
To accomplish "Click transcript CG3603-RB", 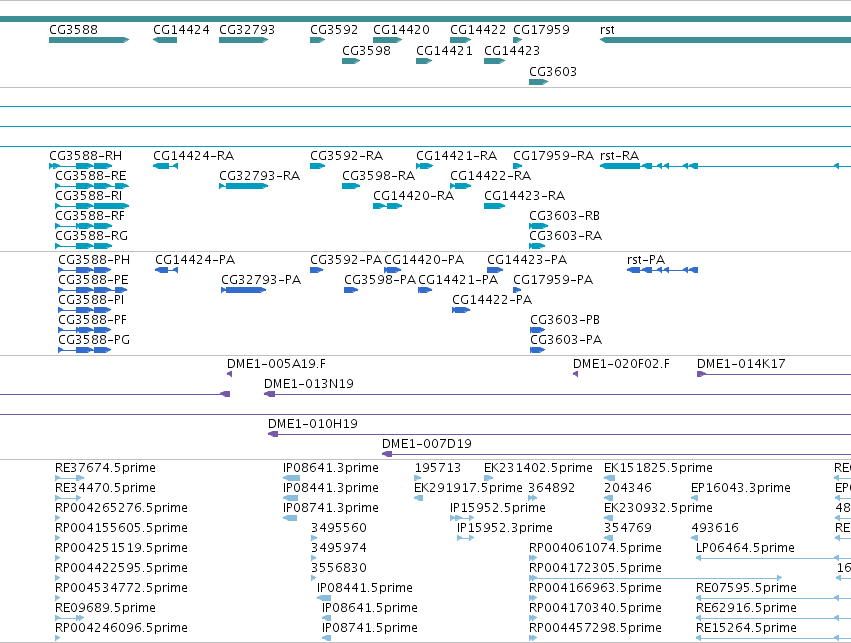I will 564,216.
